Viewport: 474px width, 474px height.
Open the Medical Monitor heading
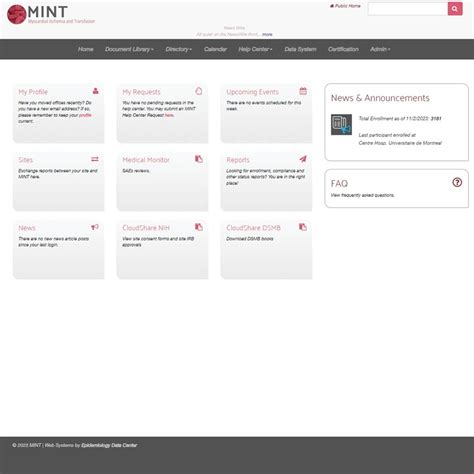point(146,160)
